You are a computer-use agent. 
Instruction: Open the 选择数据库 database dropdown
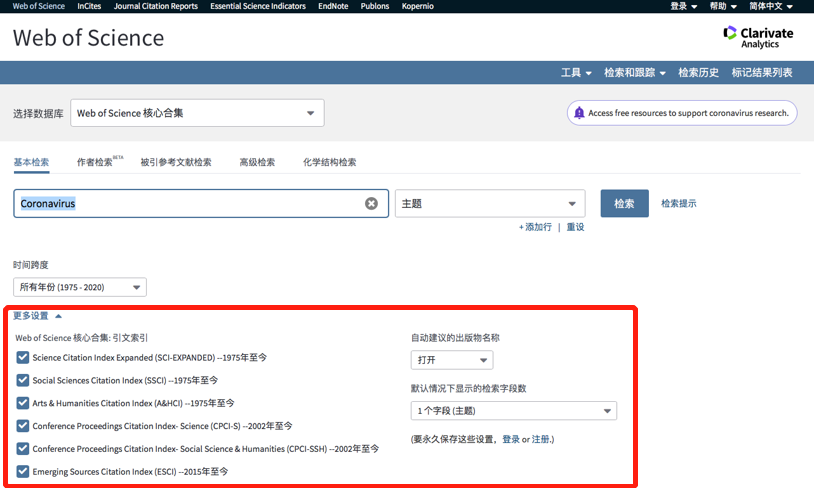tap(197, 113)
